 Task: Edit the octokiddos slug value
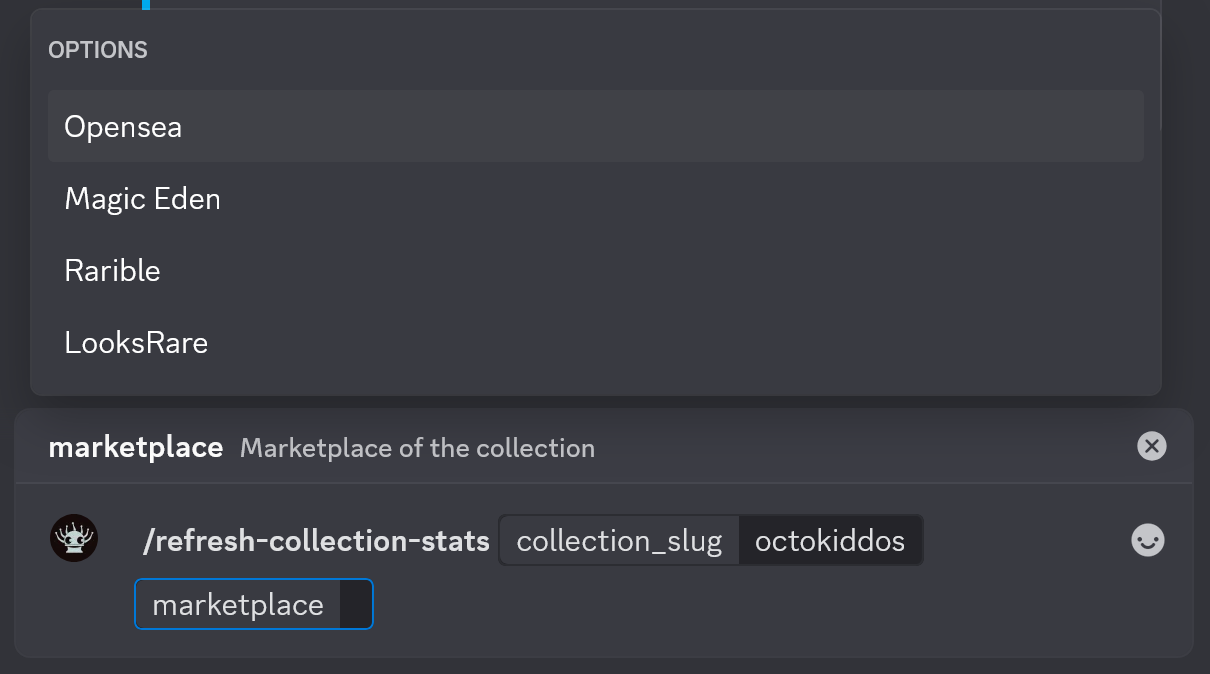coord(830,541)
